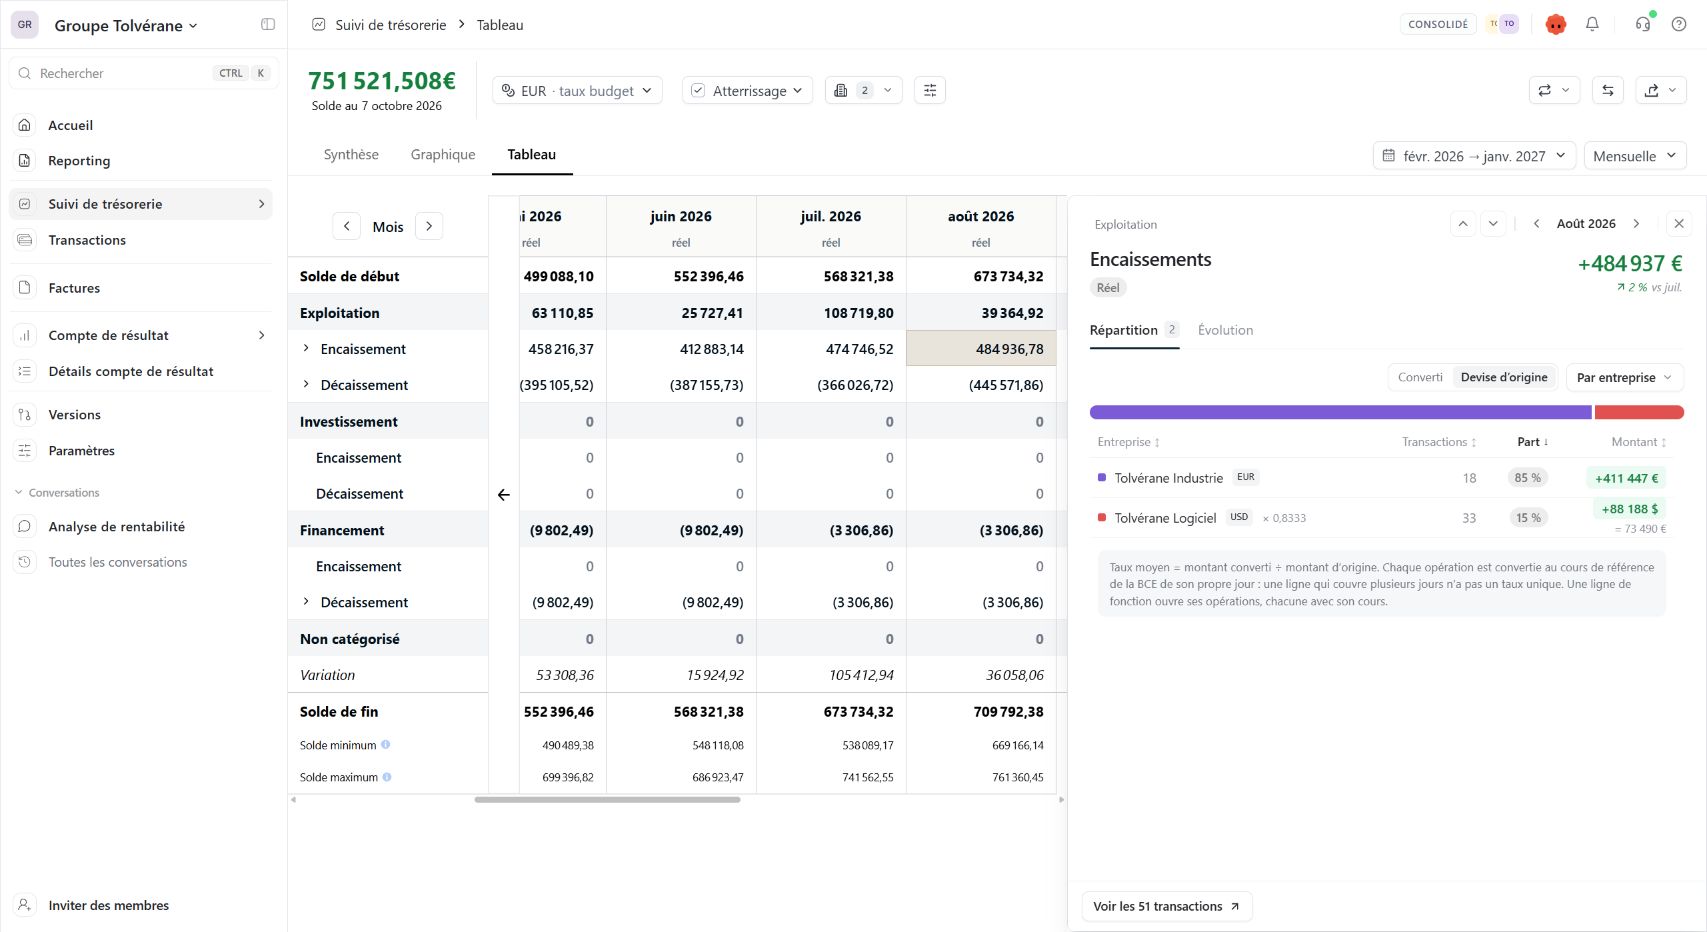The width and height of the screenshot is (1707, 932).
Task: Open the help question mark icon
Action: 1679,24
